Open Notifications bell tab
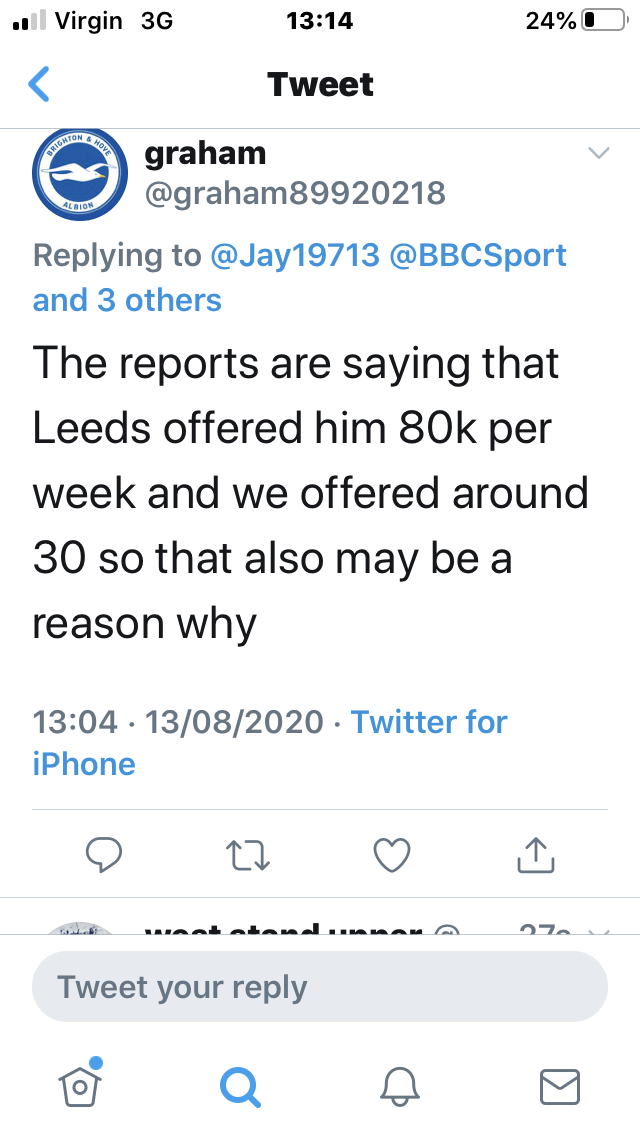The image size is (640, 1136). pyautogui.click(x=400, y=1087)
